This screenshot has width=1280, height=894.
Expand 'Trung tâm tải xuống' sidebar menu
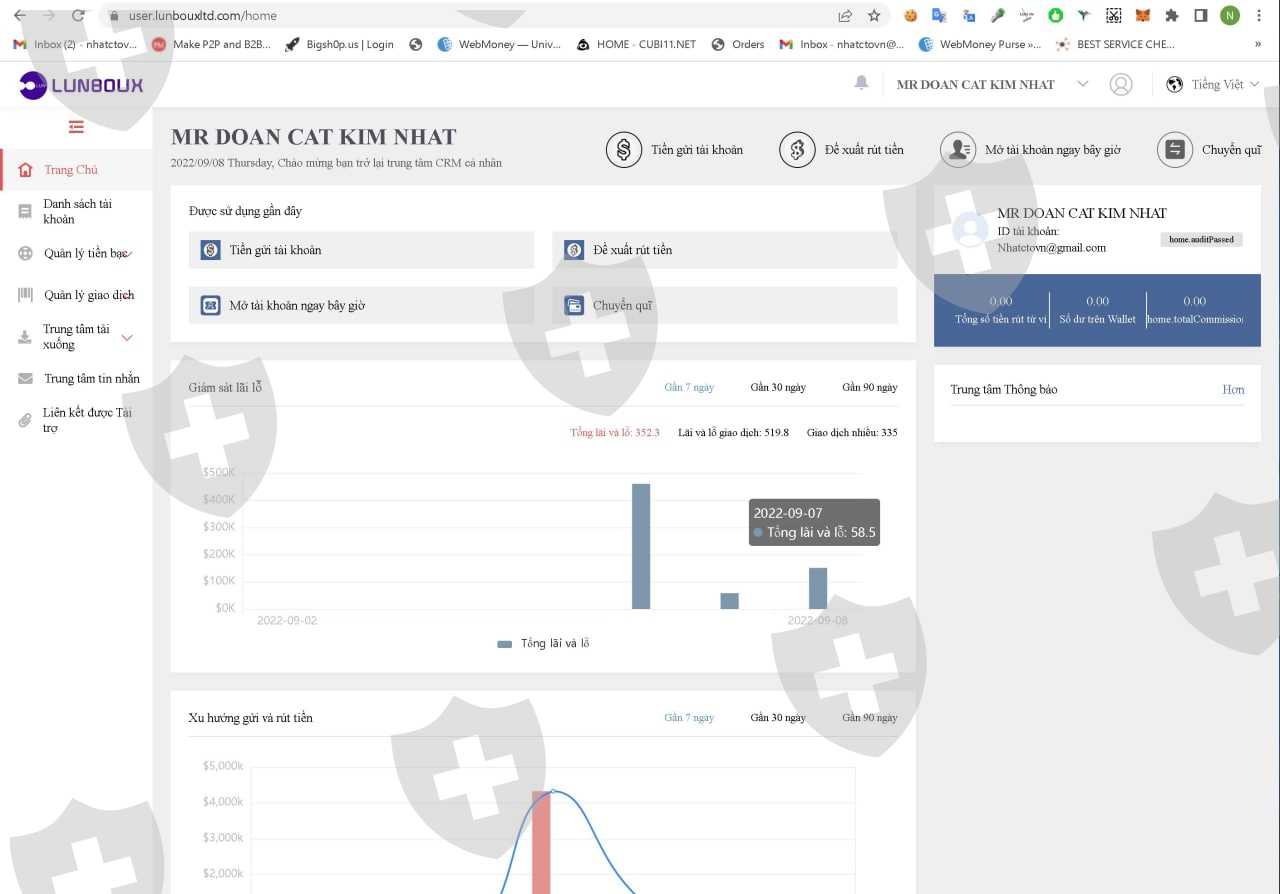tap(127, 337)
